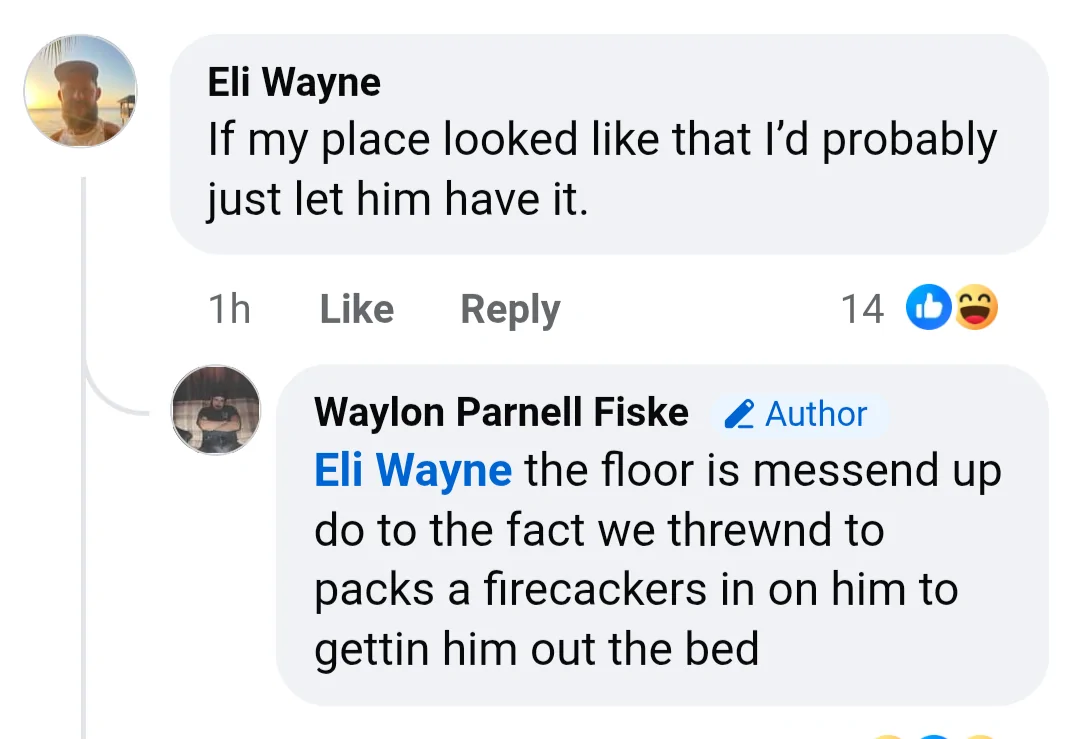Click the vertical comment thread line

pyautogui.click(x=83, y=551)
